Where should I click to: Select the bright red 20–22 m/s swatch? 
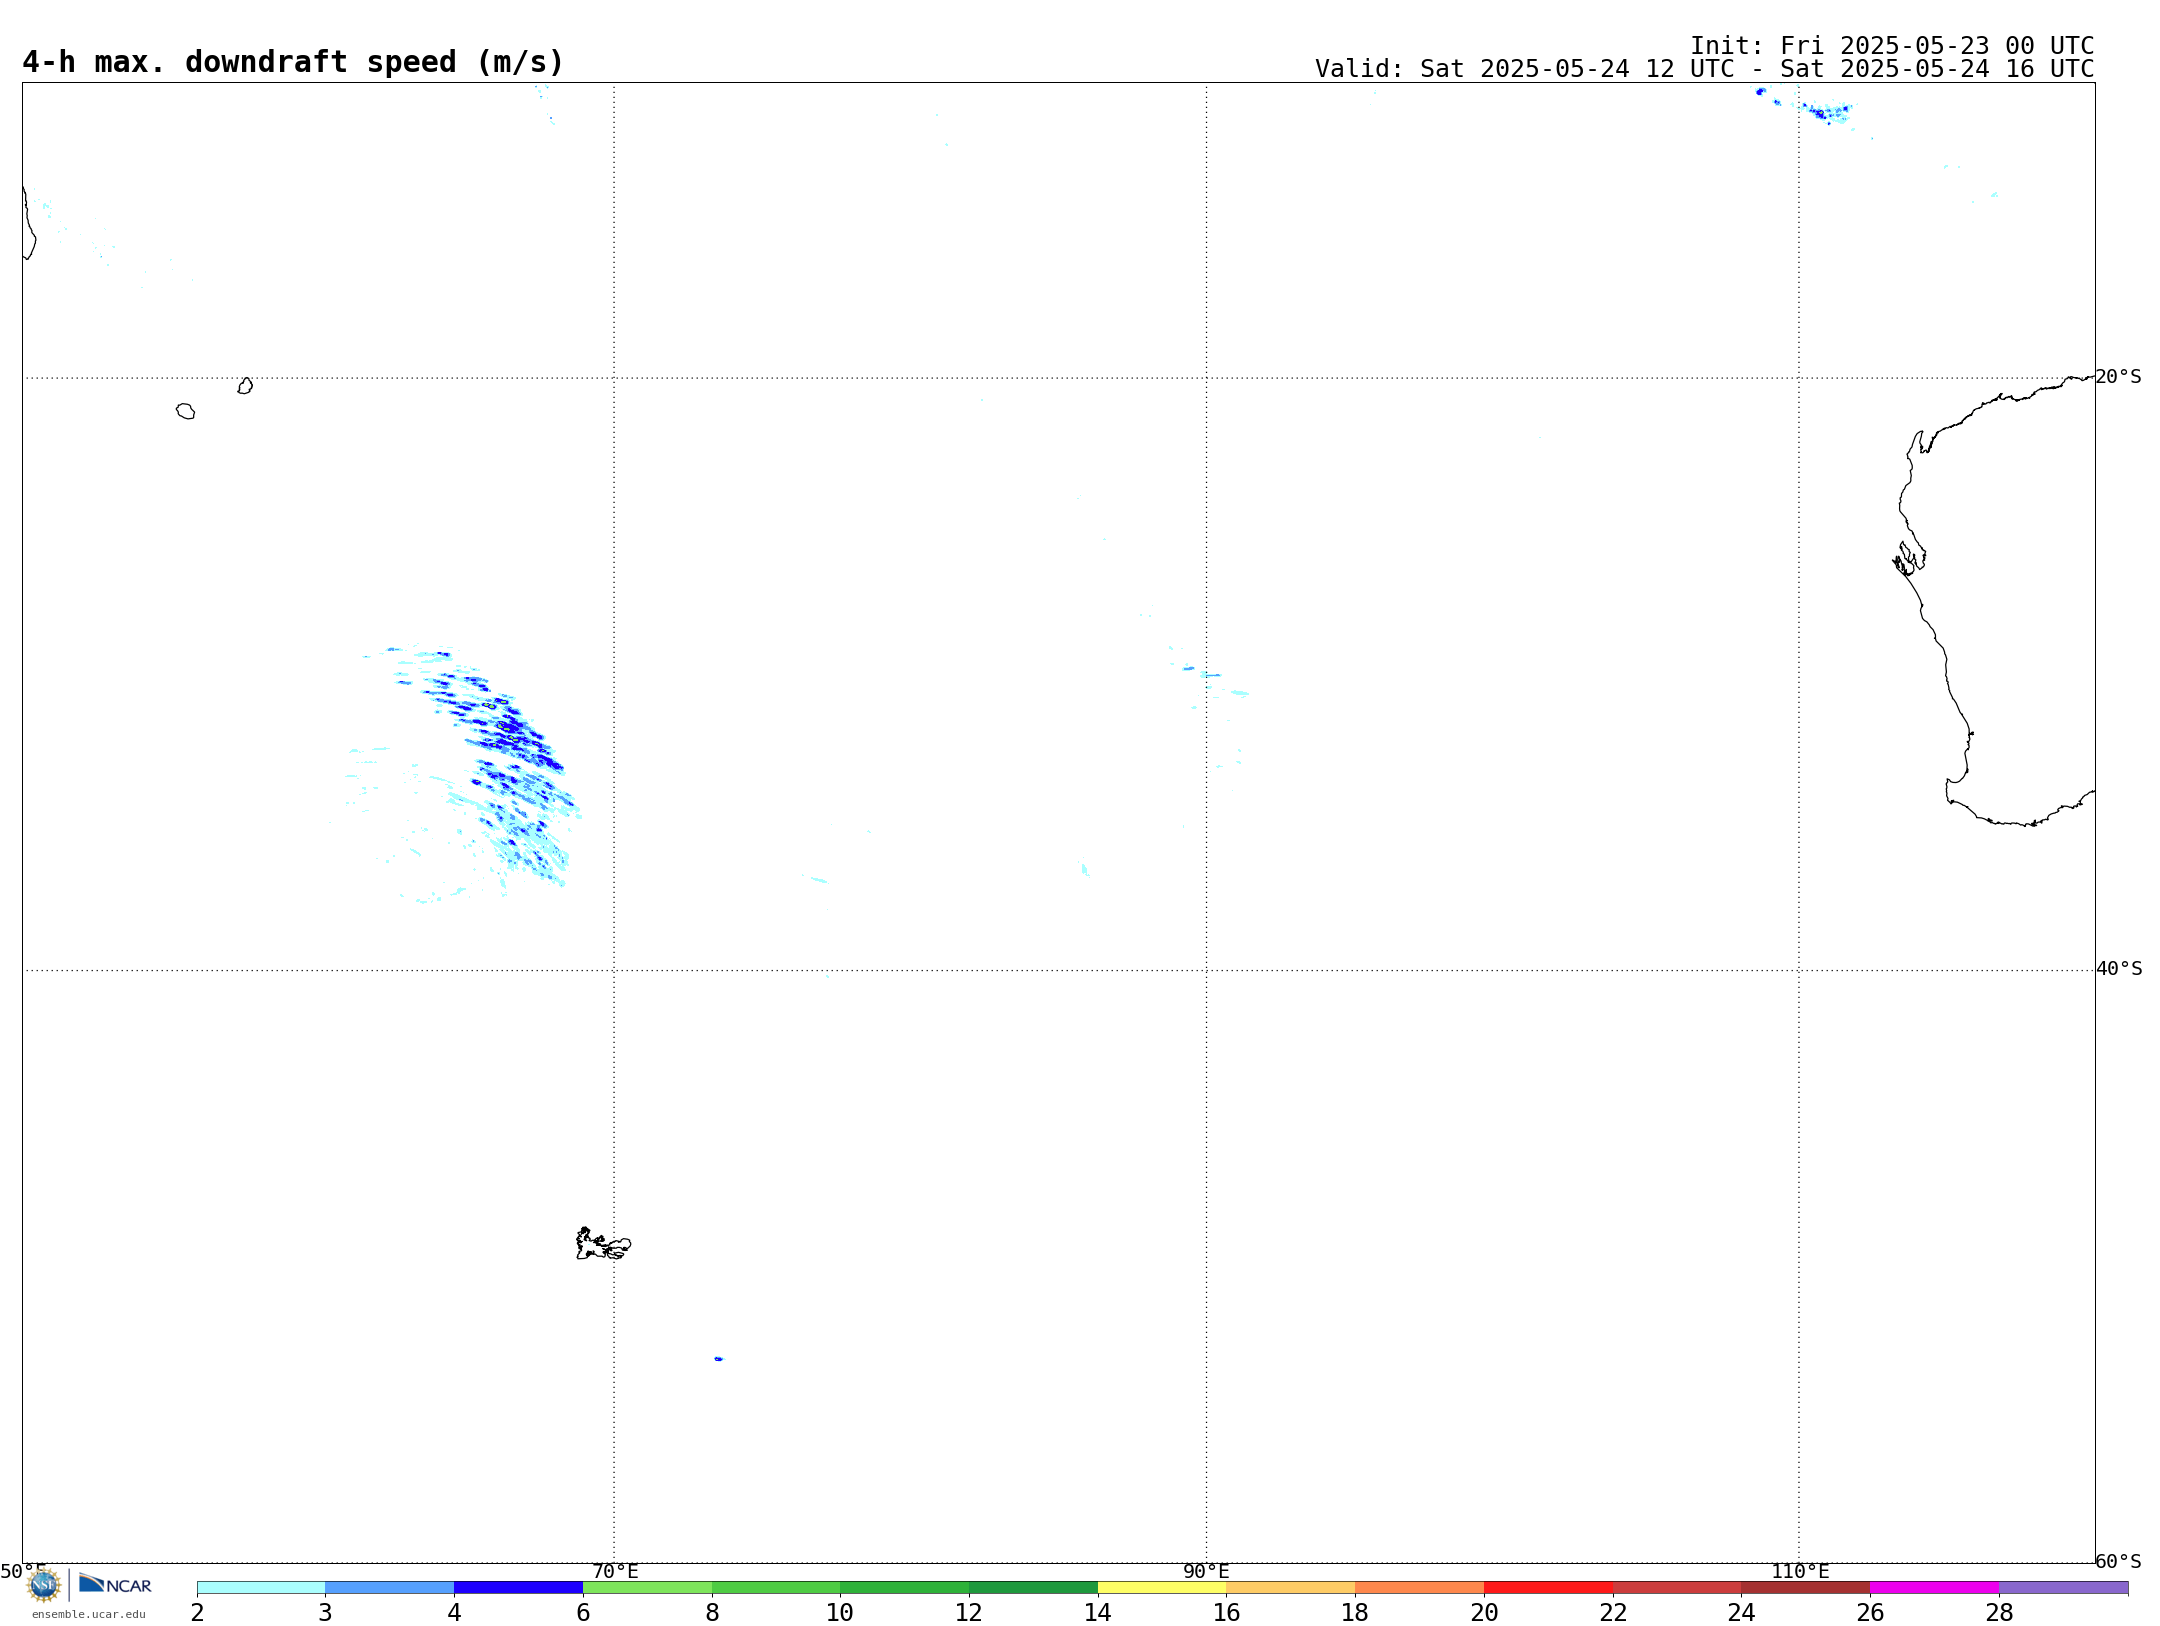1548,1587
